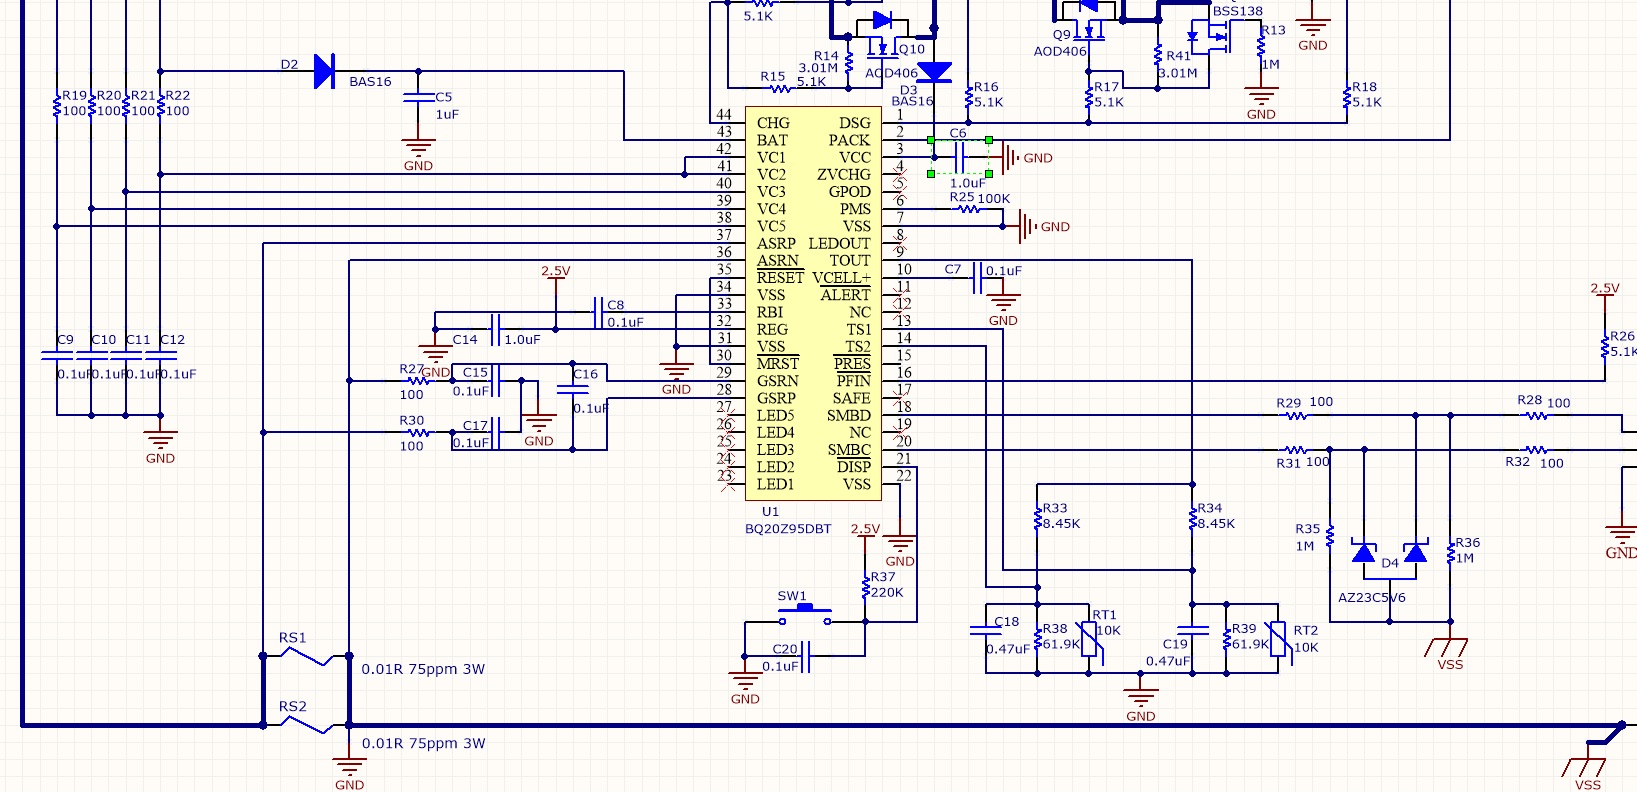Pick the C8 capacitor symbol
The height and width of the screenshot is (793, 1637).
(597, 312)
